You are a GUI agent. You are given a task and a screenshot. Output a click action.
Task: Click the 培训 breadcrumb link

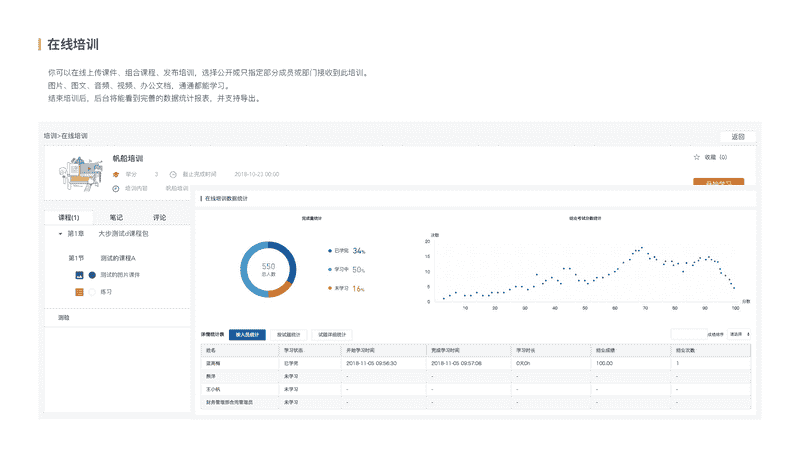coord(50,136)
